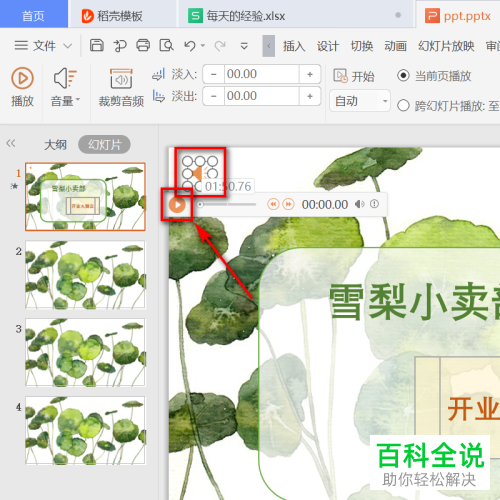Click the Start (开始) timing icon
This screenshot has height=500, width=500.
(x=340, y=76)
